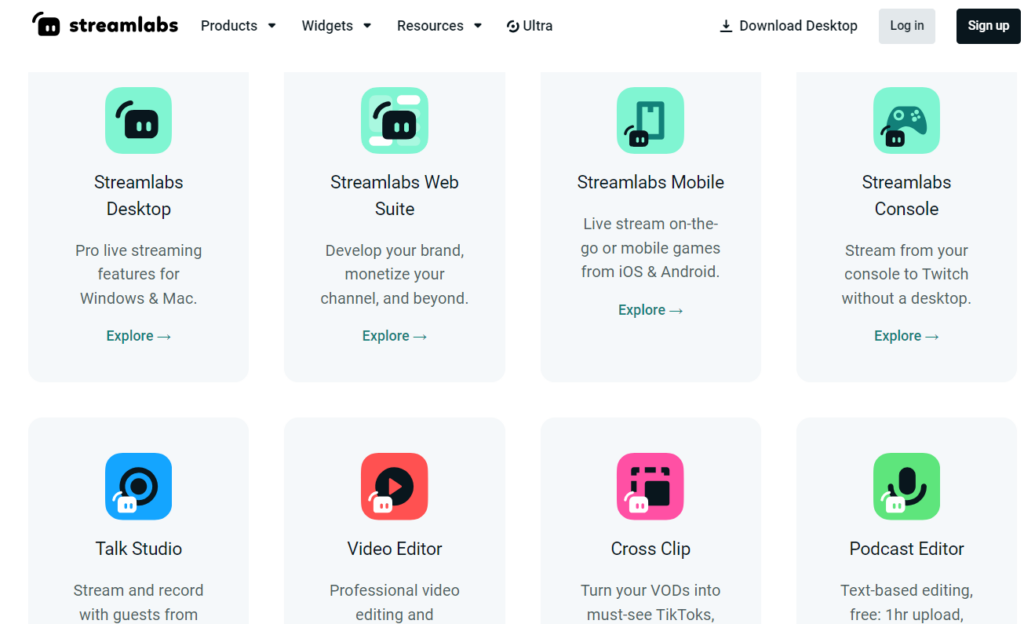Click the download arrow icon

(726, 26)
